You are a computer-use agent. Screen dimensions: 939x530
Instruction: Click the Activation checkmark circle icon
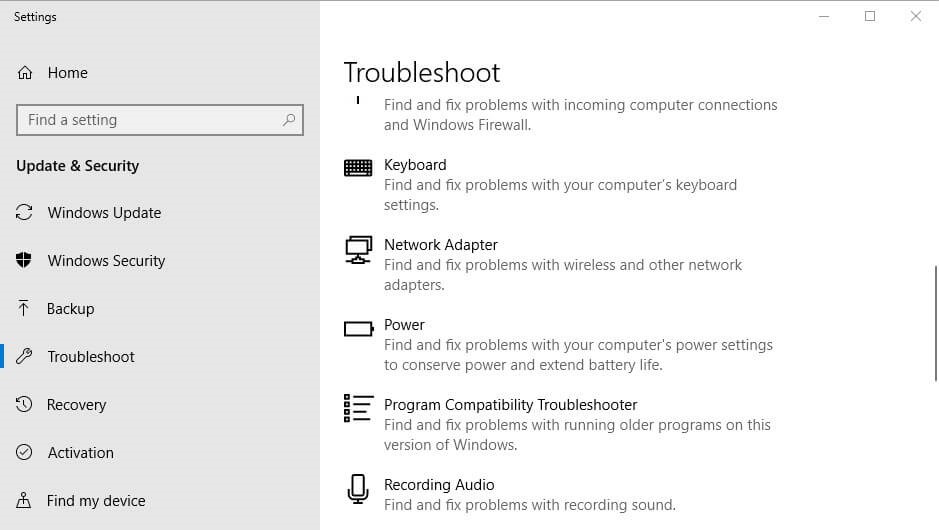pyautogui.click(x=24, y=452)
